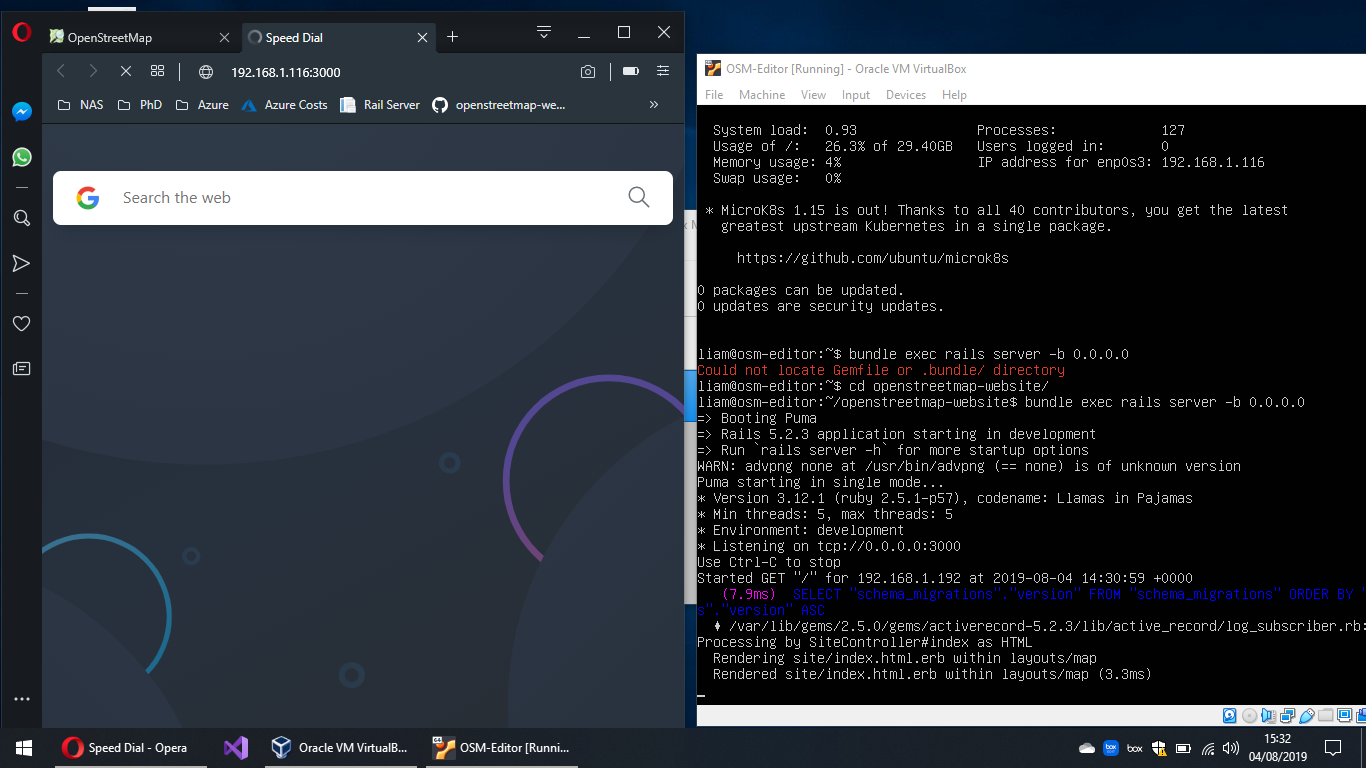Open WhatsApp in the Opera sidebar
The height and width of the screenshot is (768, 1366).
22,157
